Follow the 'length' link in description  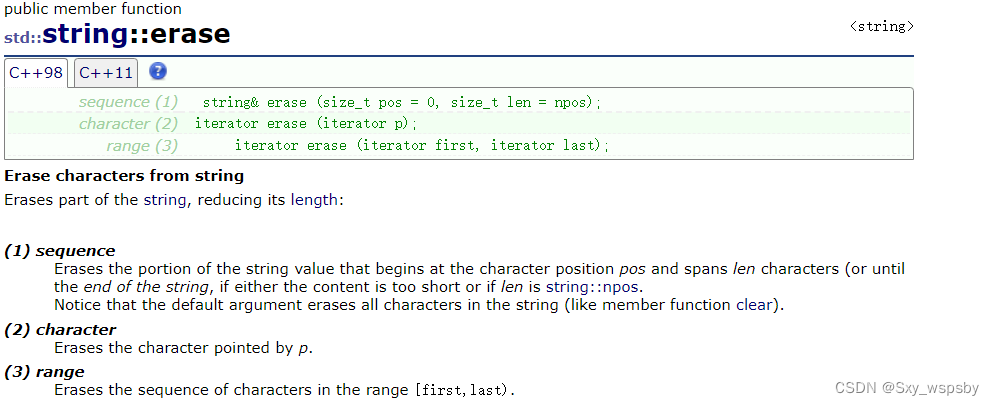314,200
